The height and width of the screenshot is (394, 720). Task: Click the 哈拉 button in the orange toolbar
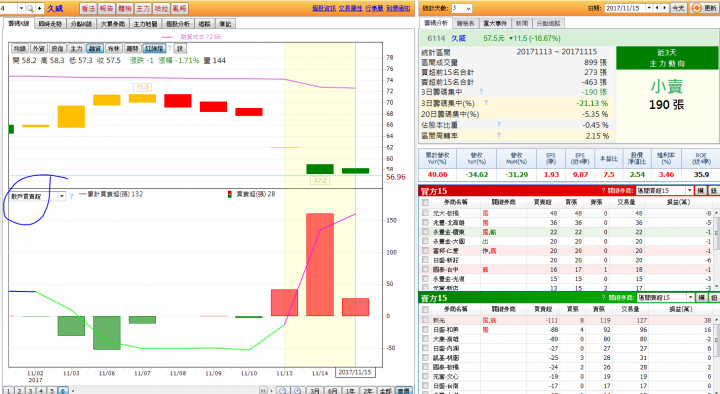pos(161,8)
